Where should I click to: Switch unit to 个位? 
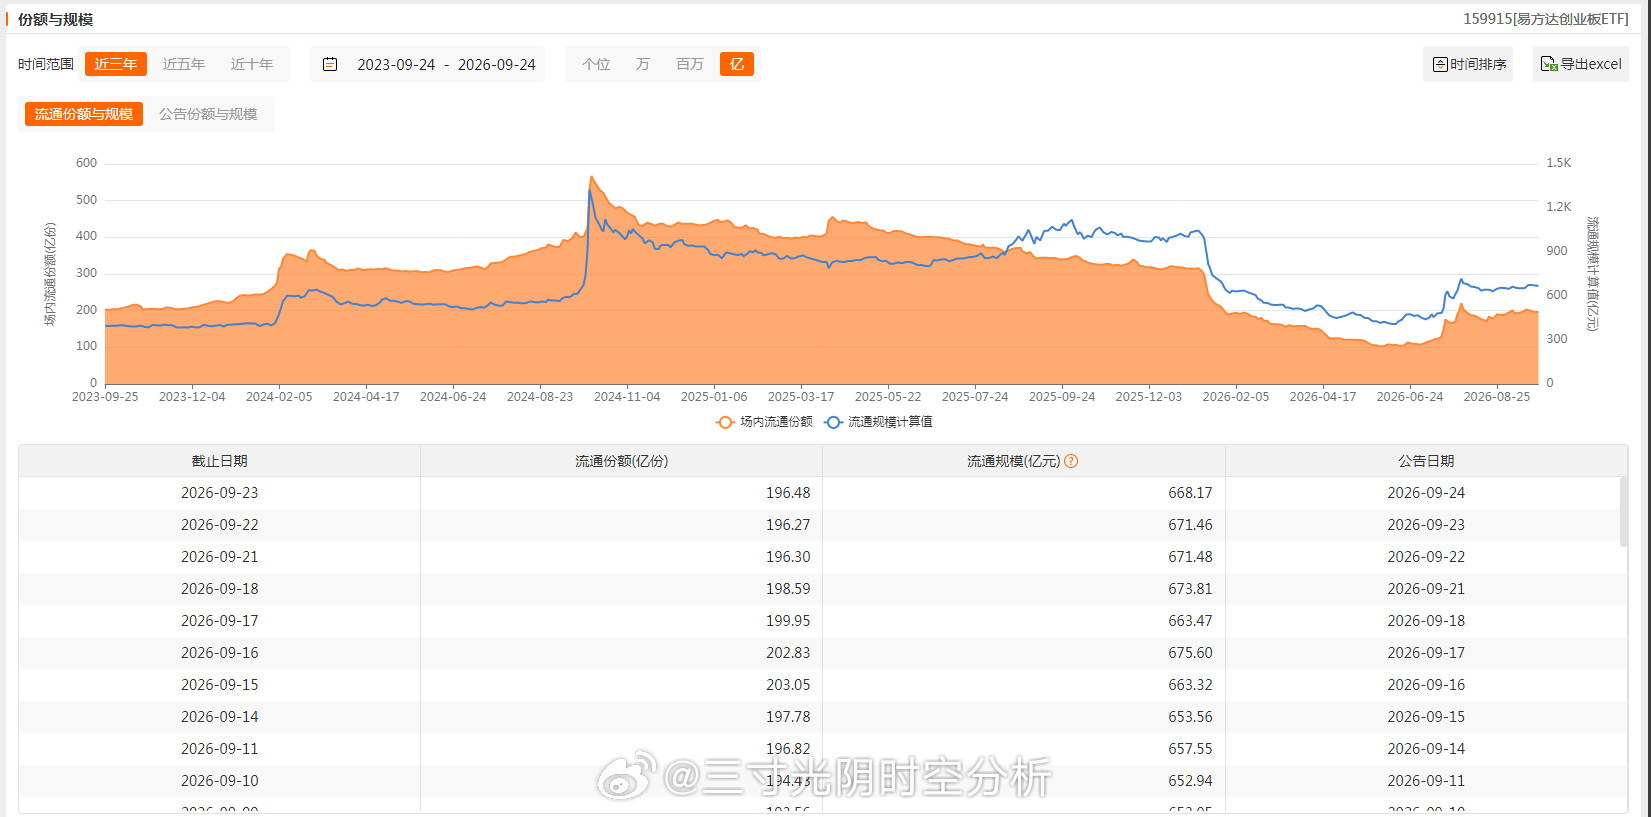click(596, 64)
